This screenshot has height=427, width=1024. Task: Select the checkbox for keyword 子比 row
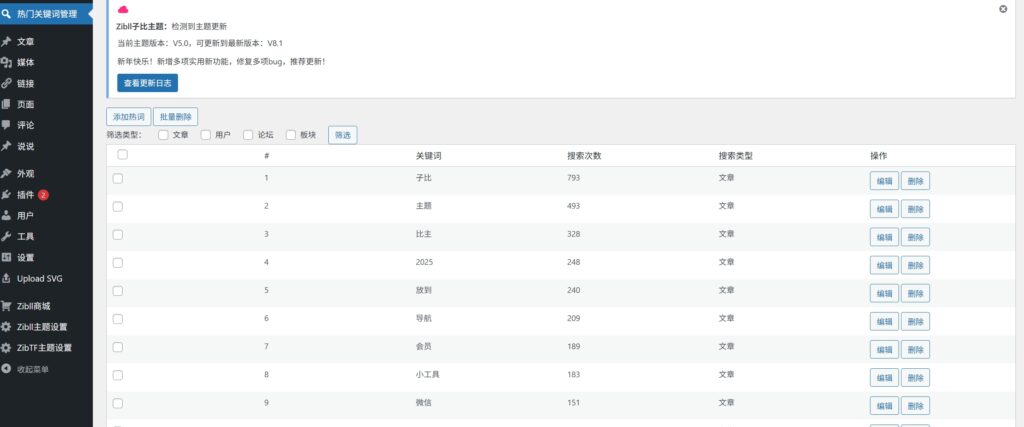pyautogui.click(x=118, y=178)
